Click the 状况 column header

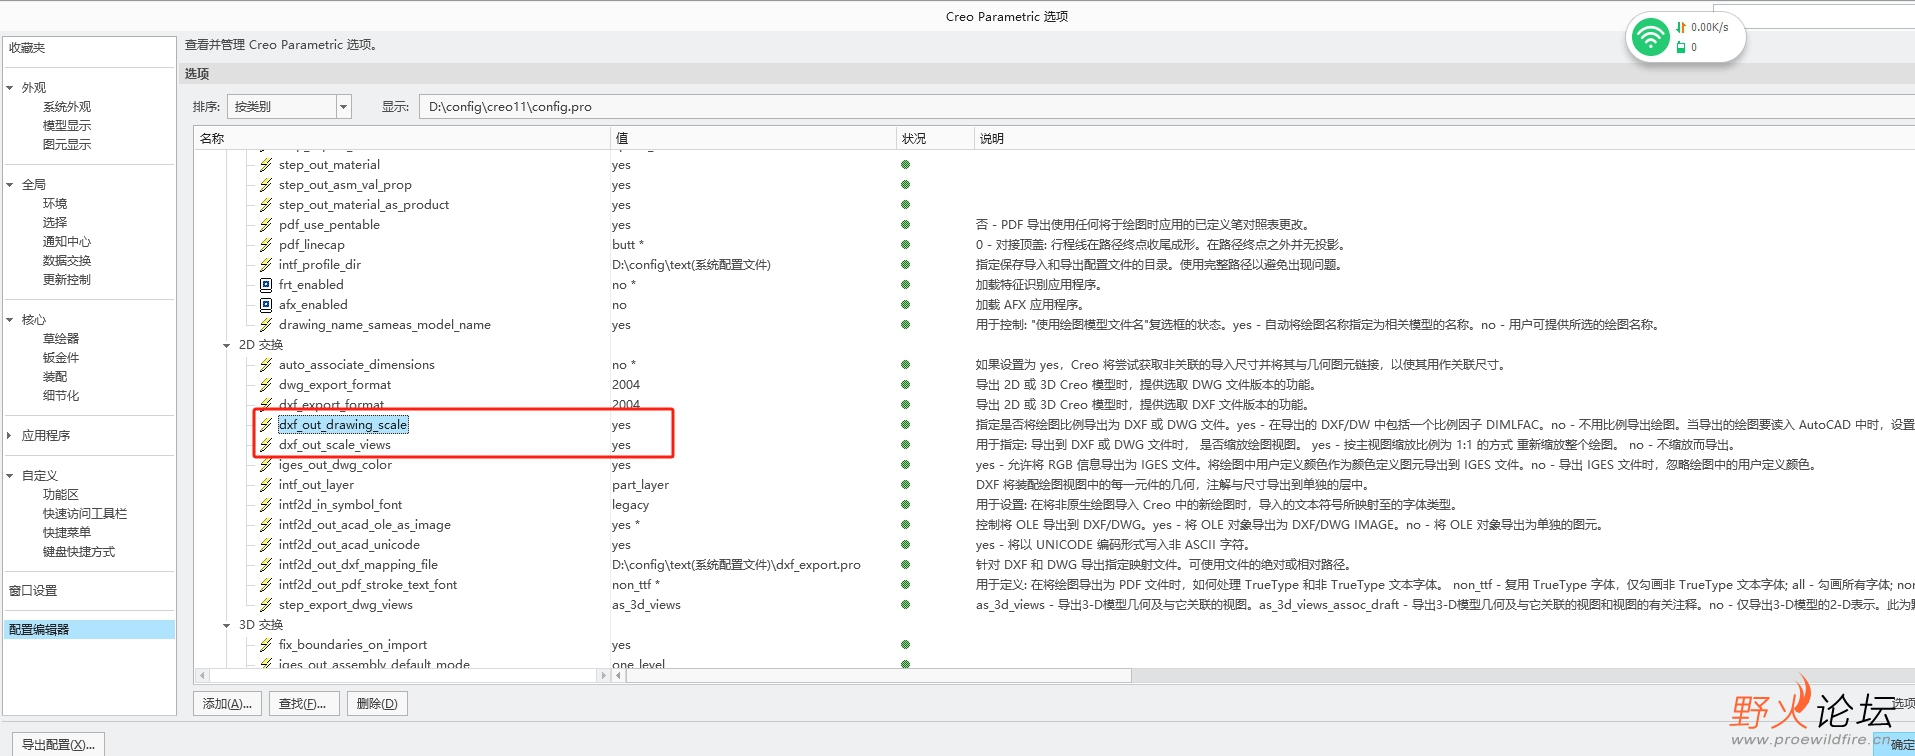coord(935,138)
